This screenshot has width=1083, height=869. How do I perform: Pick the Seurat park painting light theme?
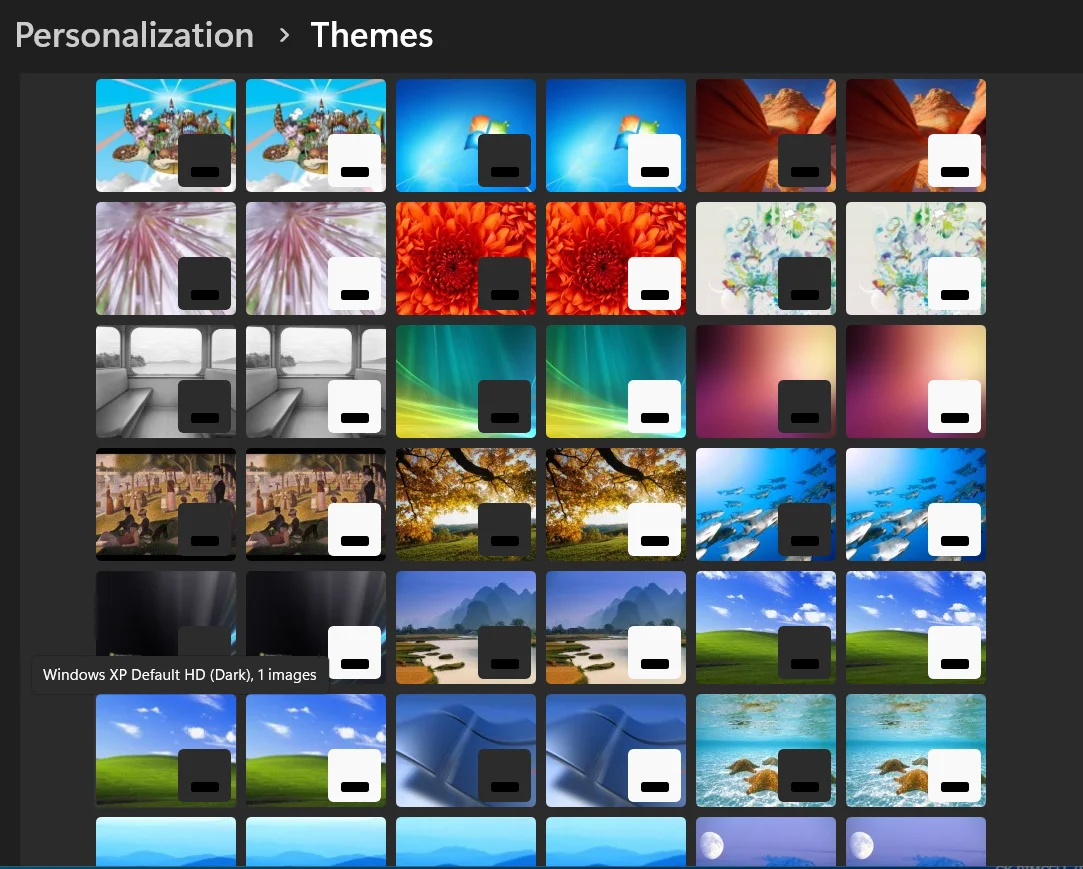tap(316, 504)
